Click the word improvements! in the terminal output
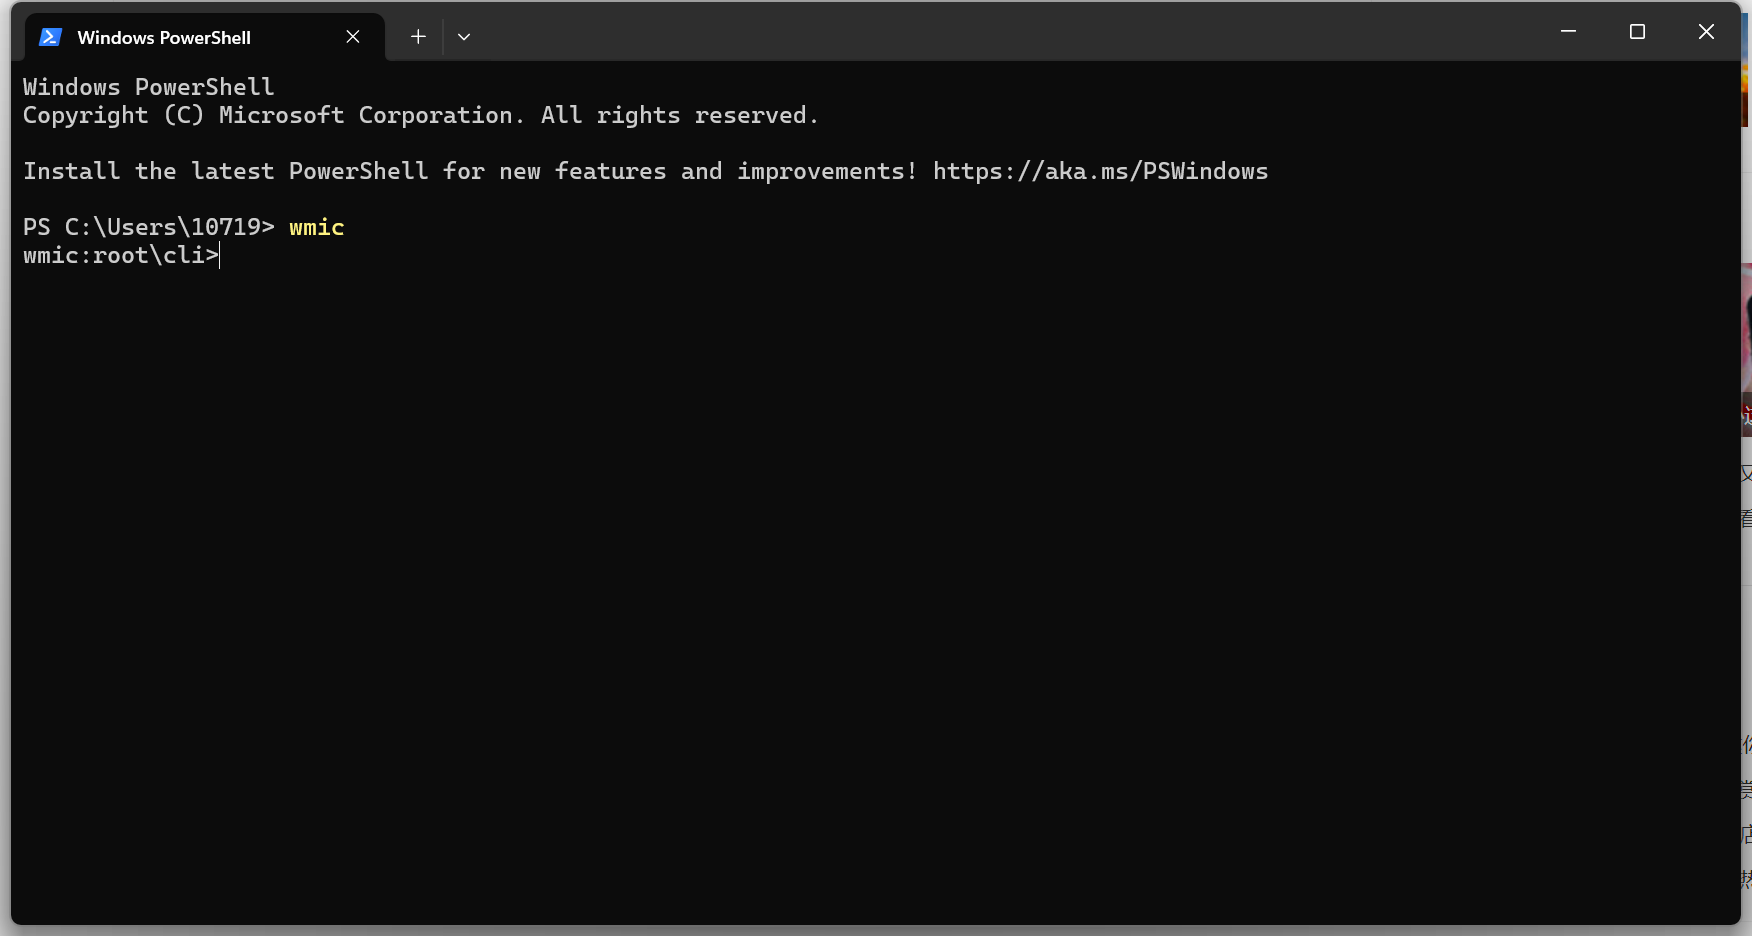This screenshot has height=936, width=1752. tap(827, 172)
